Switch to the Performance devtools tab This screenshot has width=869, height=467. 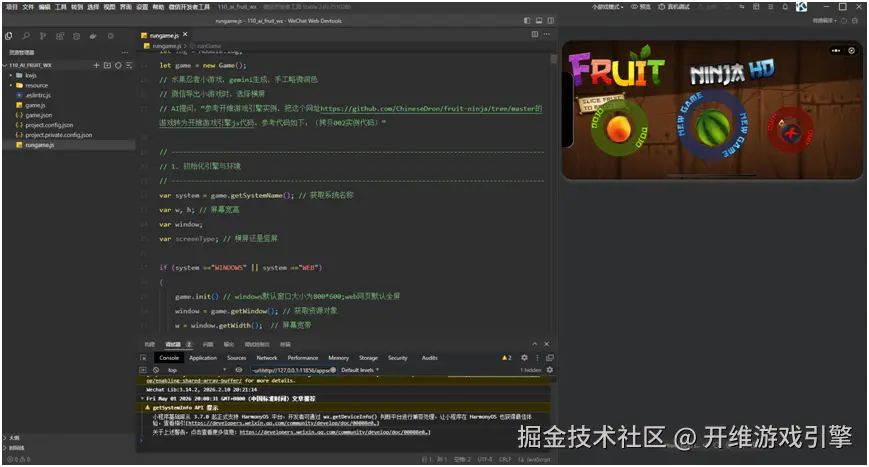tap(303, 358)
